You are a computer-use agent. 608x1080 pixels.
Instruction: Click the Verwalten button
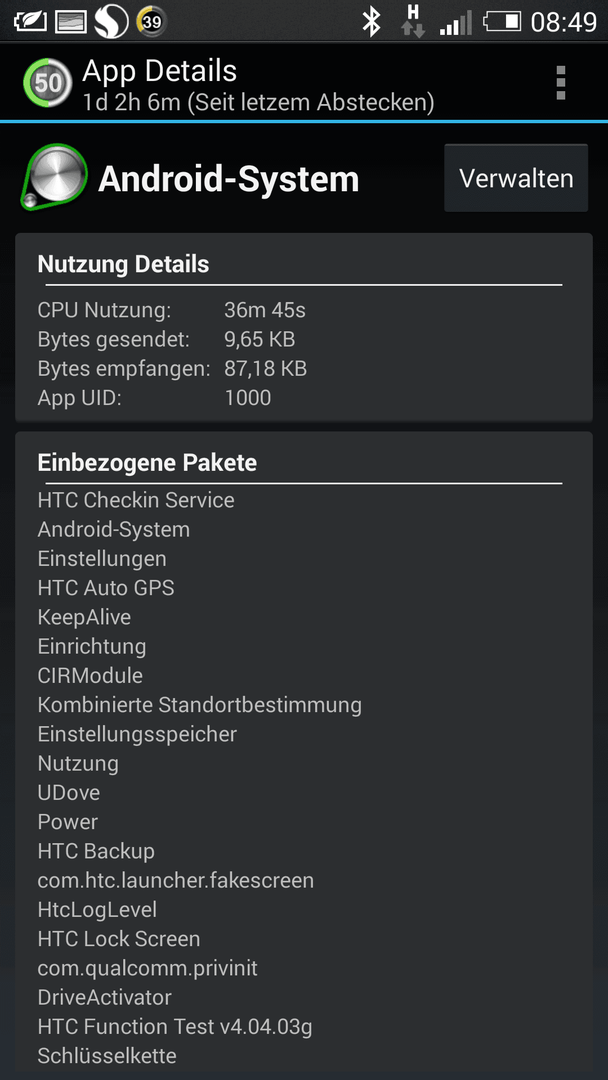coord(516,178)
